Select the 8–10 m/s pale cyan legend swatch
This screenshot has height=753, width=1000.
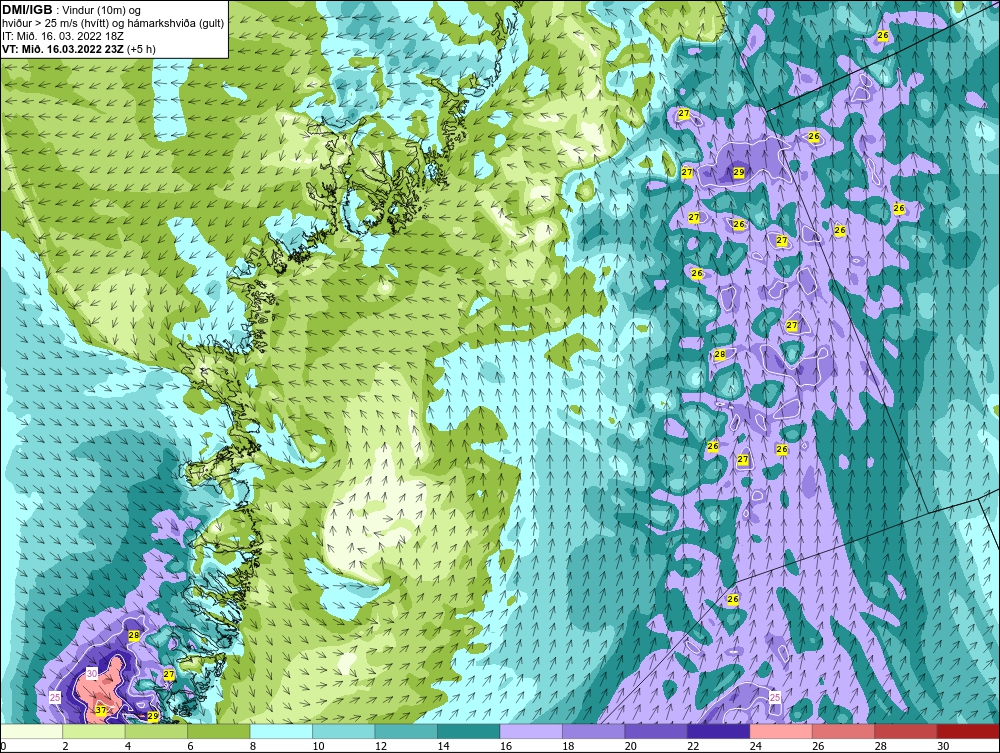click(x=281, y=731)
